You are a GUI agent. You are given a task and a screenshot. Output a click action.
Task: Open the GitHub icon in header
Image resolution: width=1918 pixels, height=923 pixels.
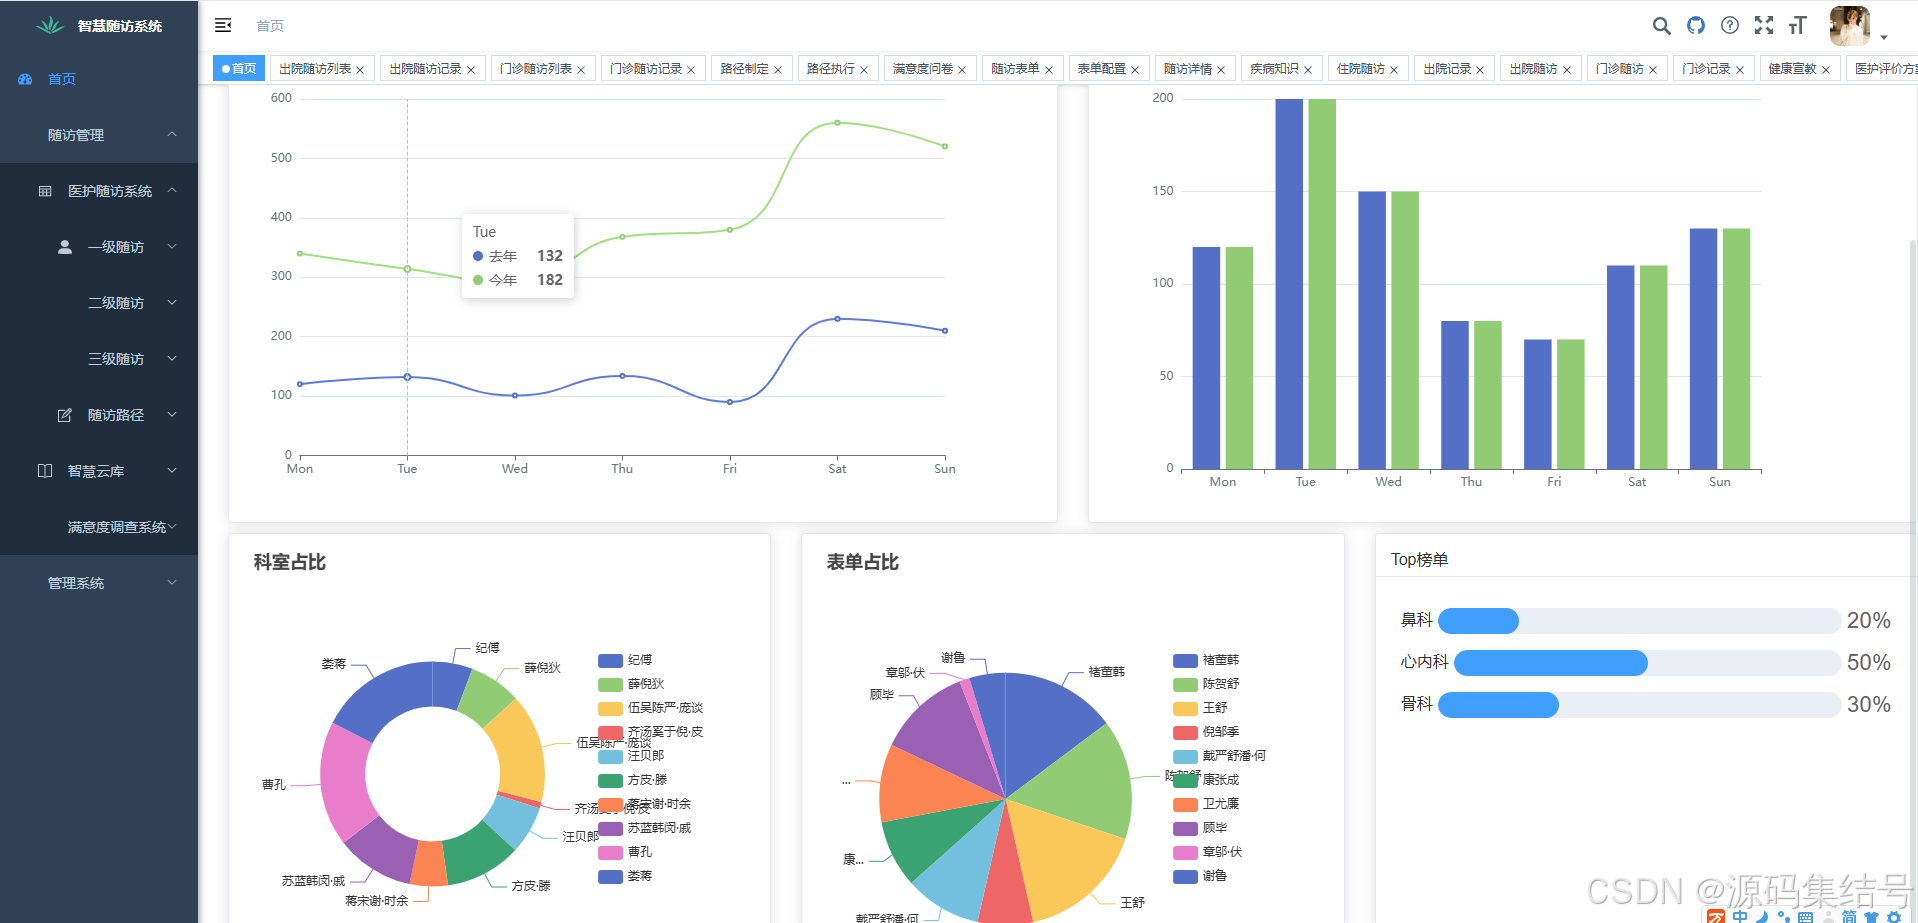coord(1696,25)
